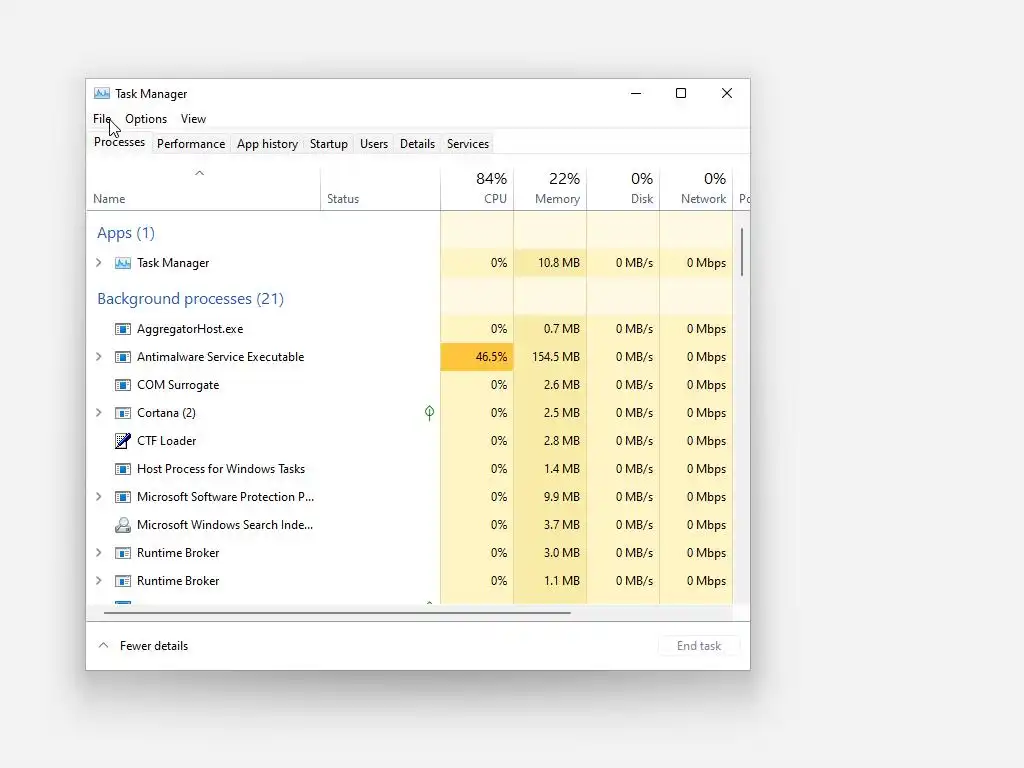Expand the Runtime Broker row using 1.1 MB
The width and height of the screenshot is (1024, 768).
point(99,581)
